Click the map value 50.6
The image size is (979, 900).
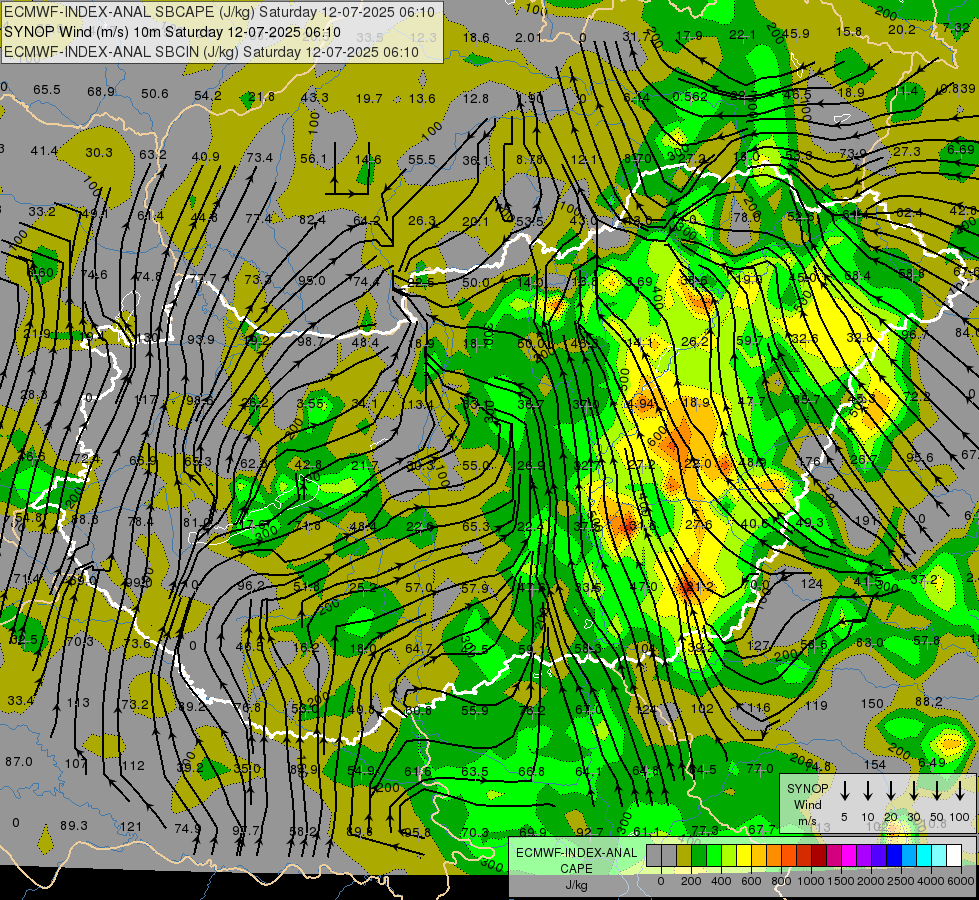click(155, 93)
